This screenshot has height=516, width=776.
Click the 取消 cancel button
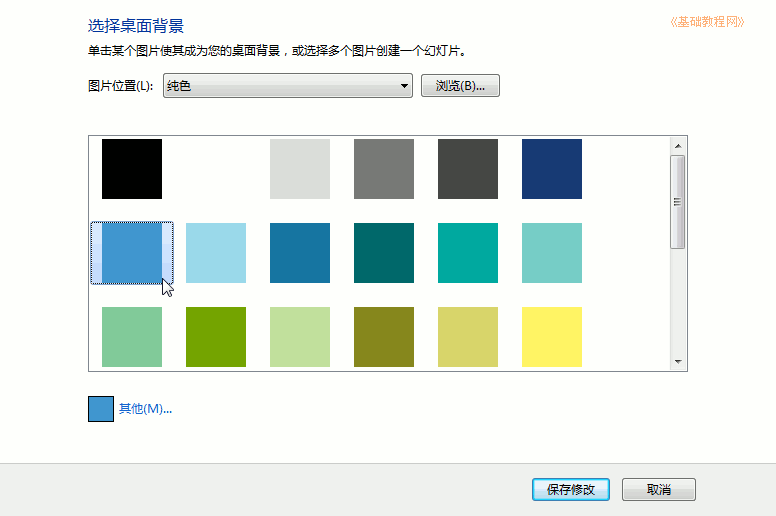pyautogui.click(x=659, y=489)
